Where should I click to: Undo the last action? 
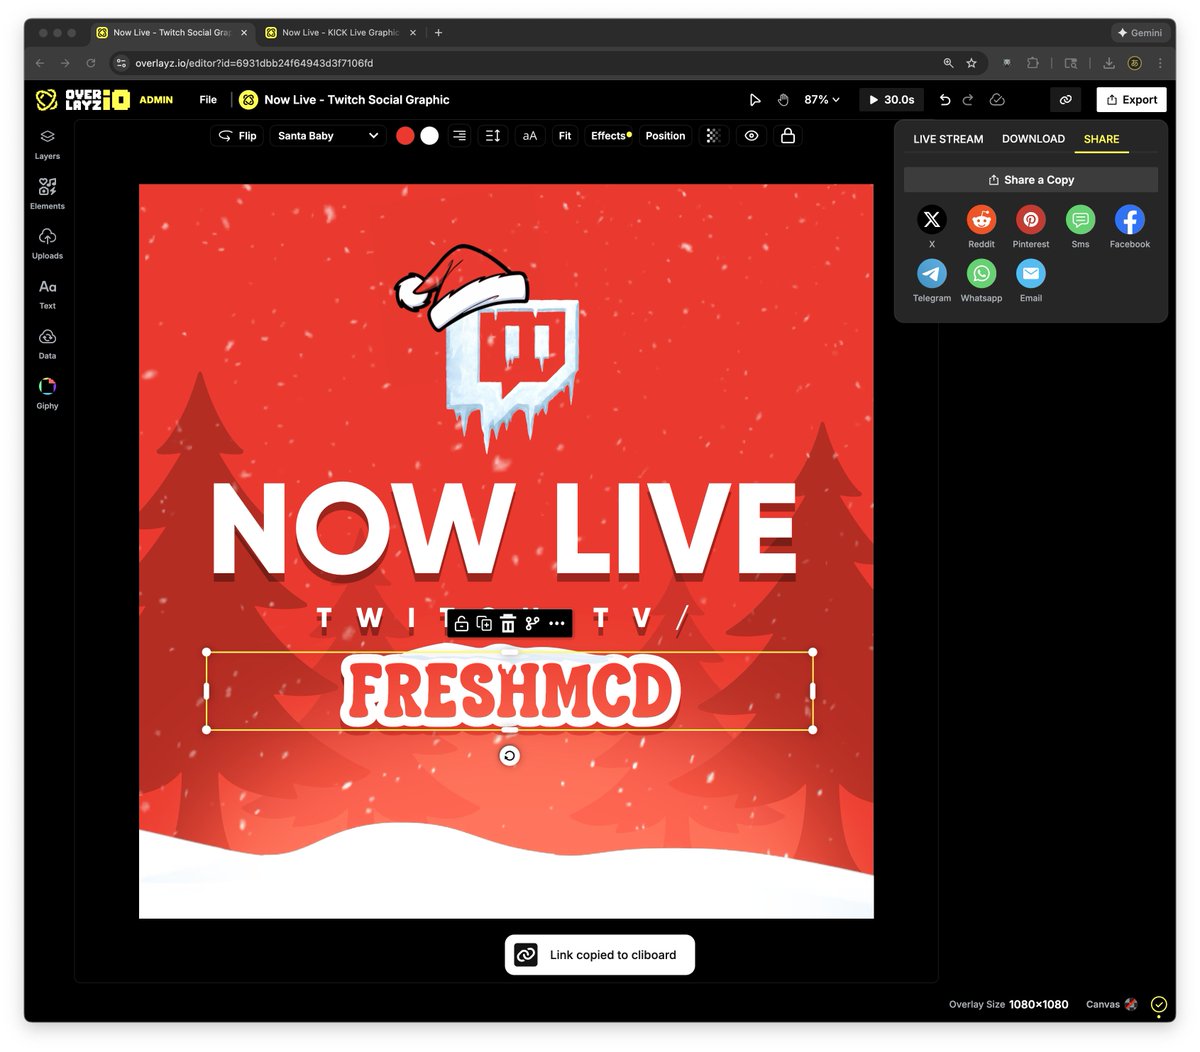pyautogui.click(x=945, y=100)
